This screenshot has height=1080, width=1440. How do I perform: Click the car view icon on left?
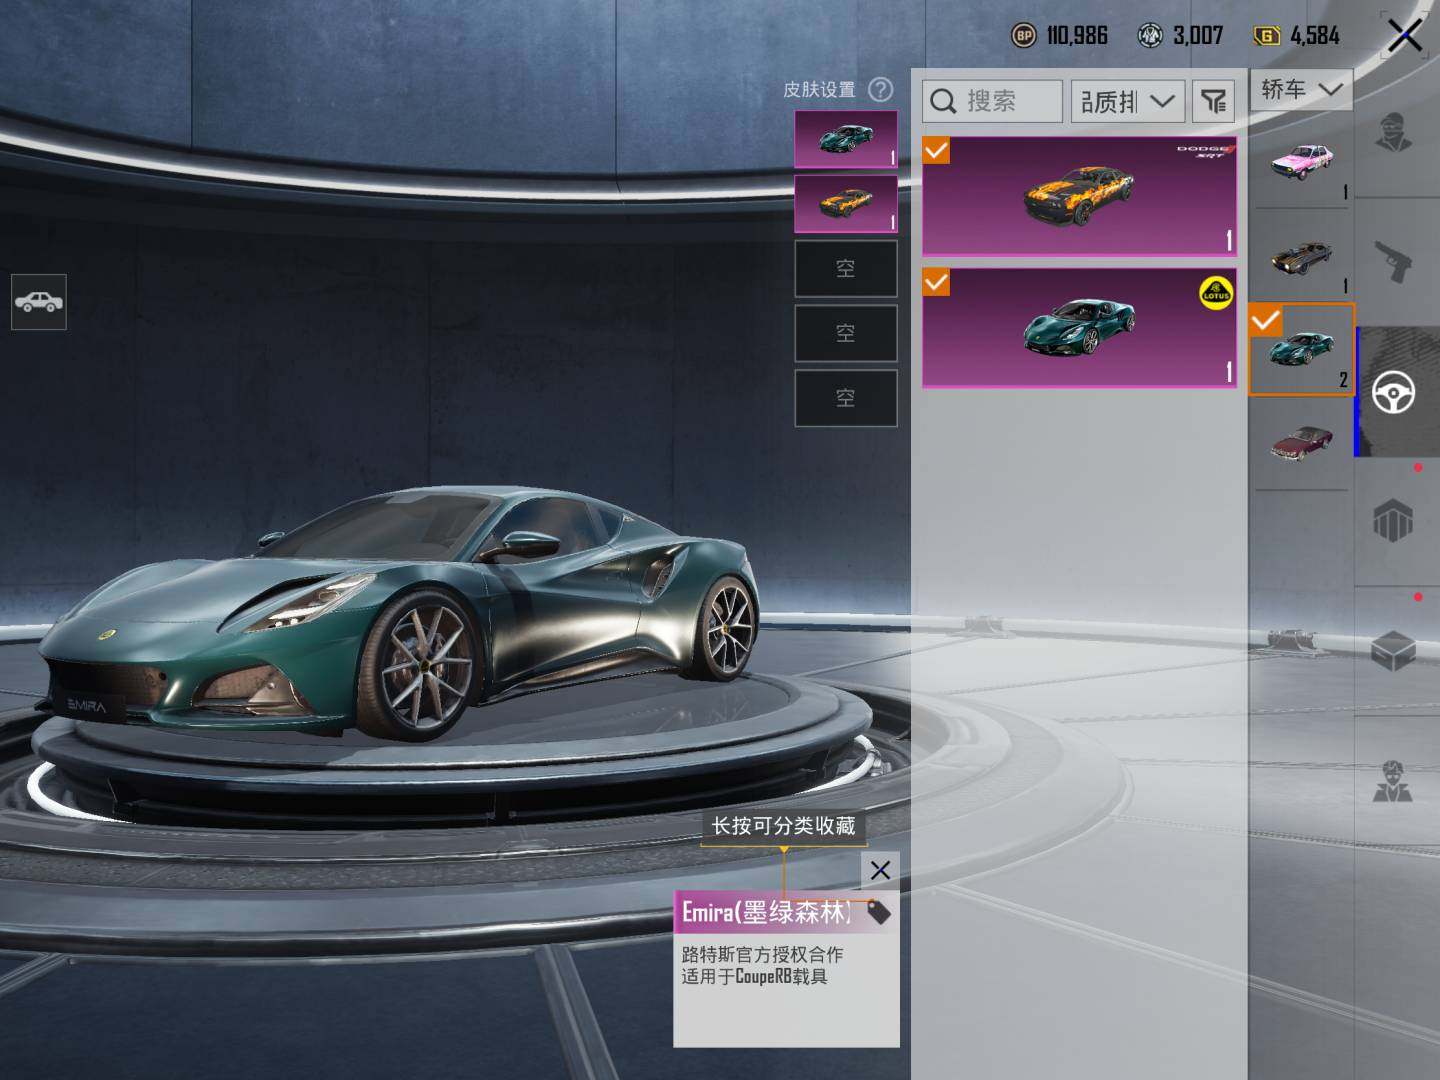[39, 301]
